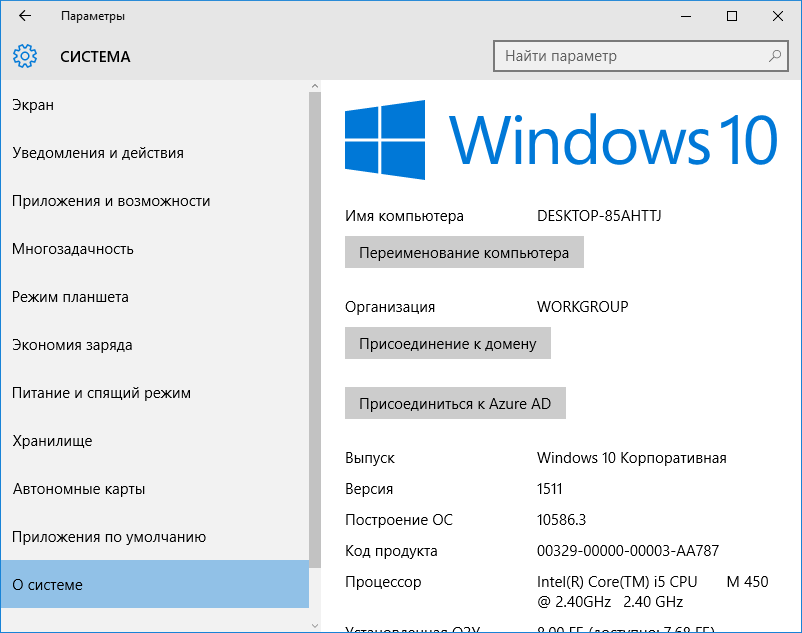Click the Переименование компьютера button
Screen dimensions: 802x633
click(x=464, y=252)
